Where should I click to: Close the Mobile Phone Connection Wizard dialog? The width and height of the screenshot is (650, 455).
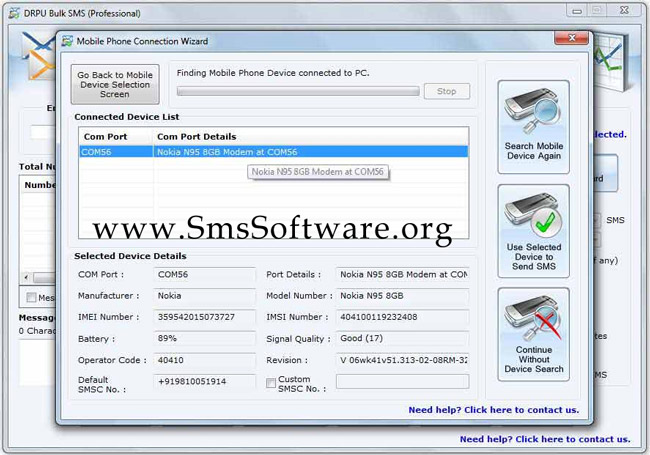click(x=571, y=38)
